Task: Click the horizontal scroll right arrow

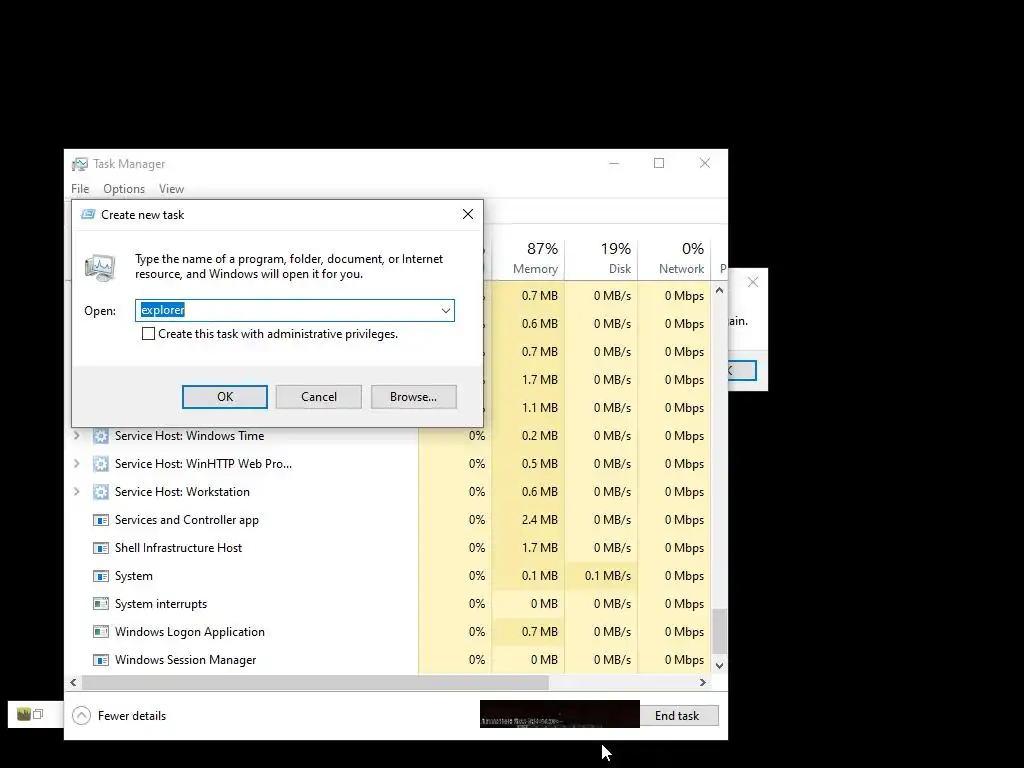Action: (703, 682)
